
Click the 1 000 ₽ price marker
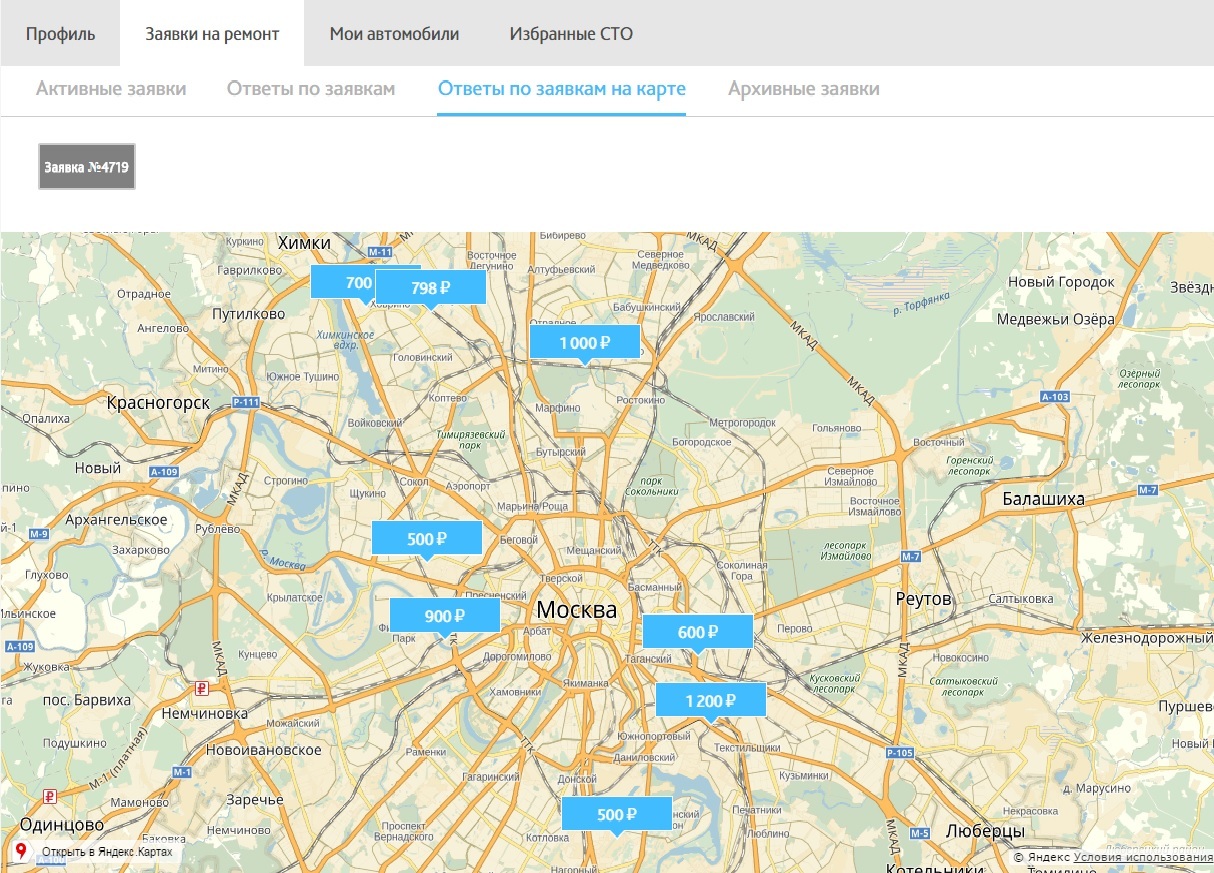585,343
